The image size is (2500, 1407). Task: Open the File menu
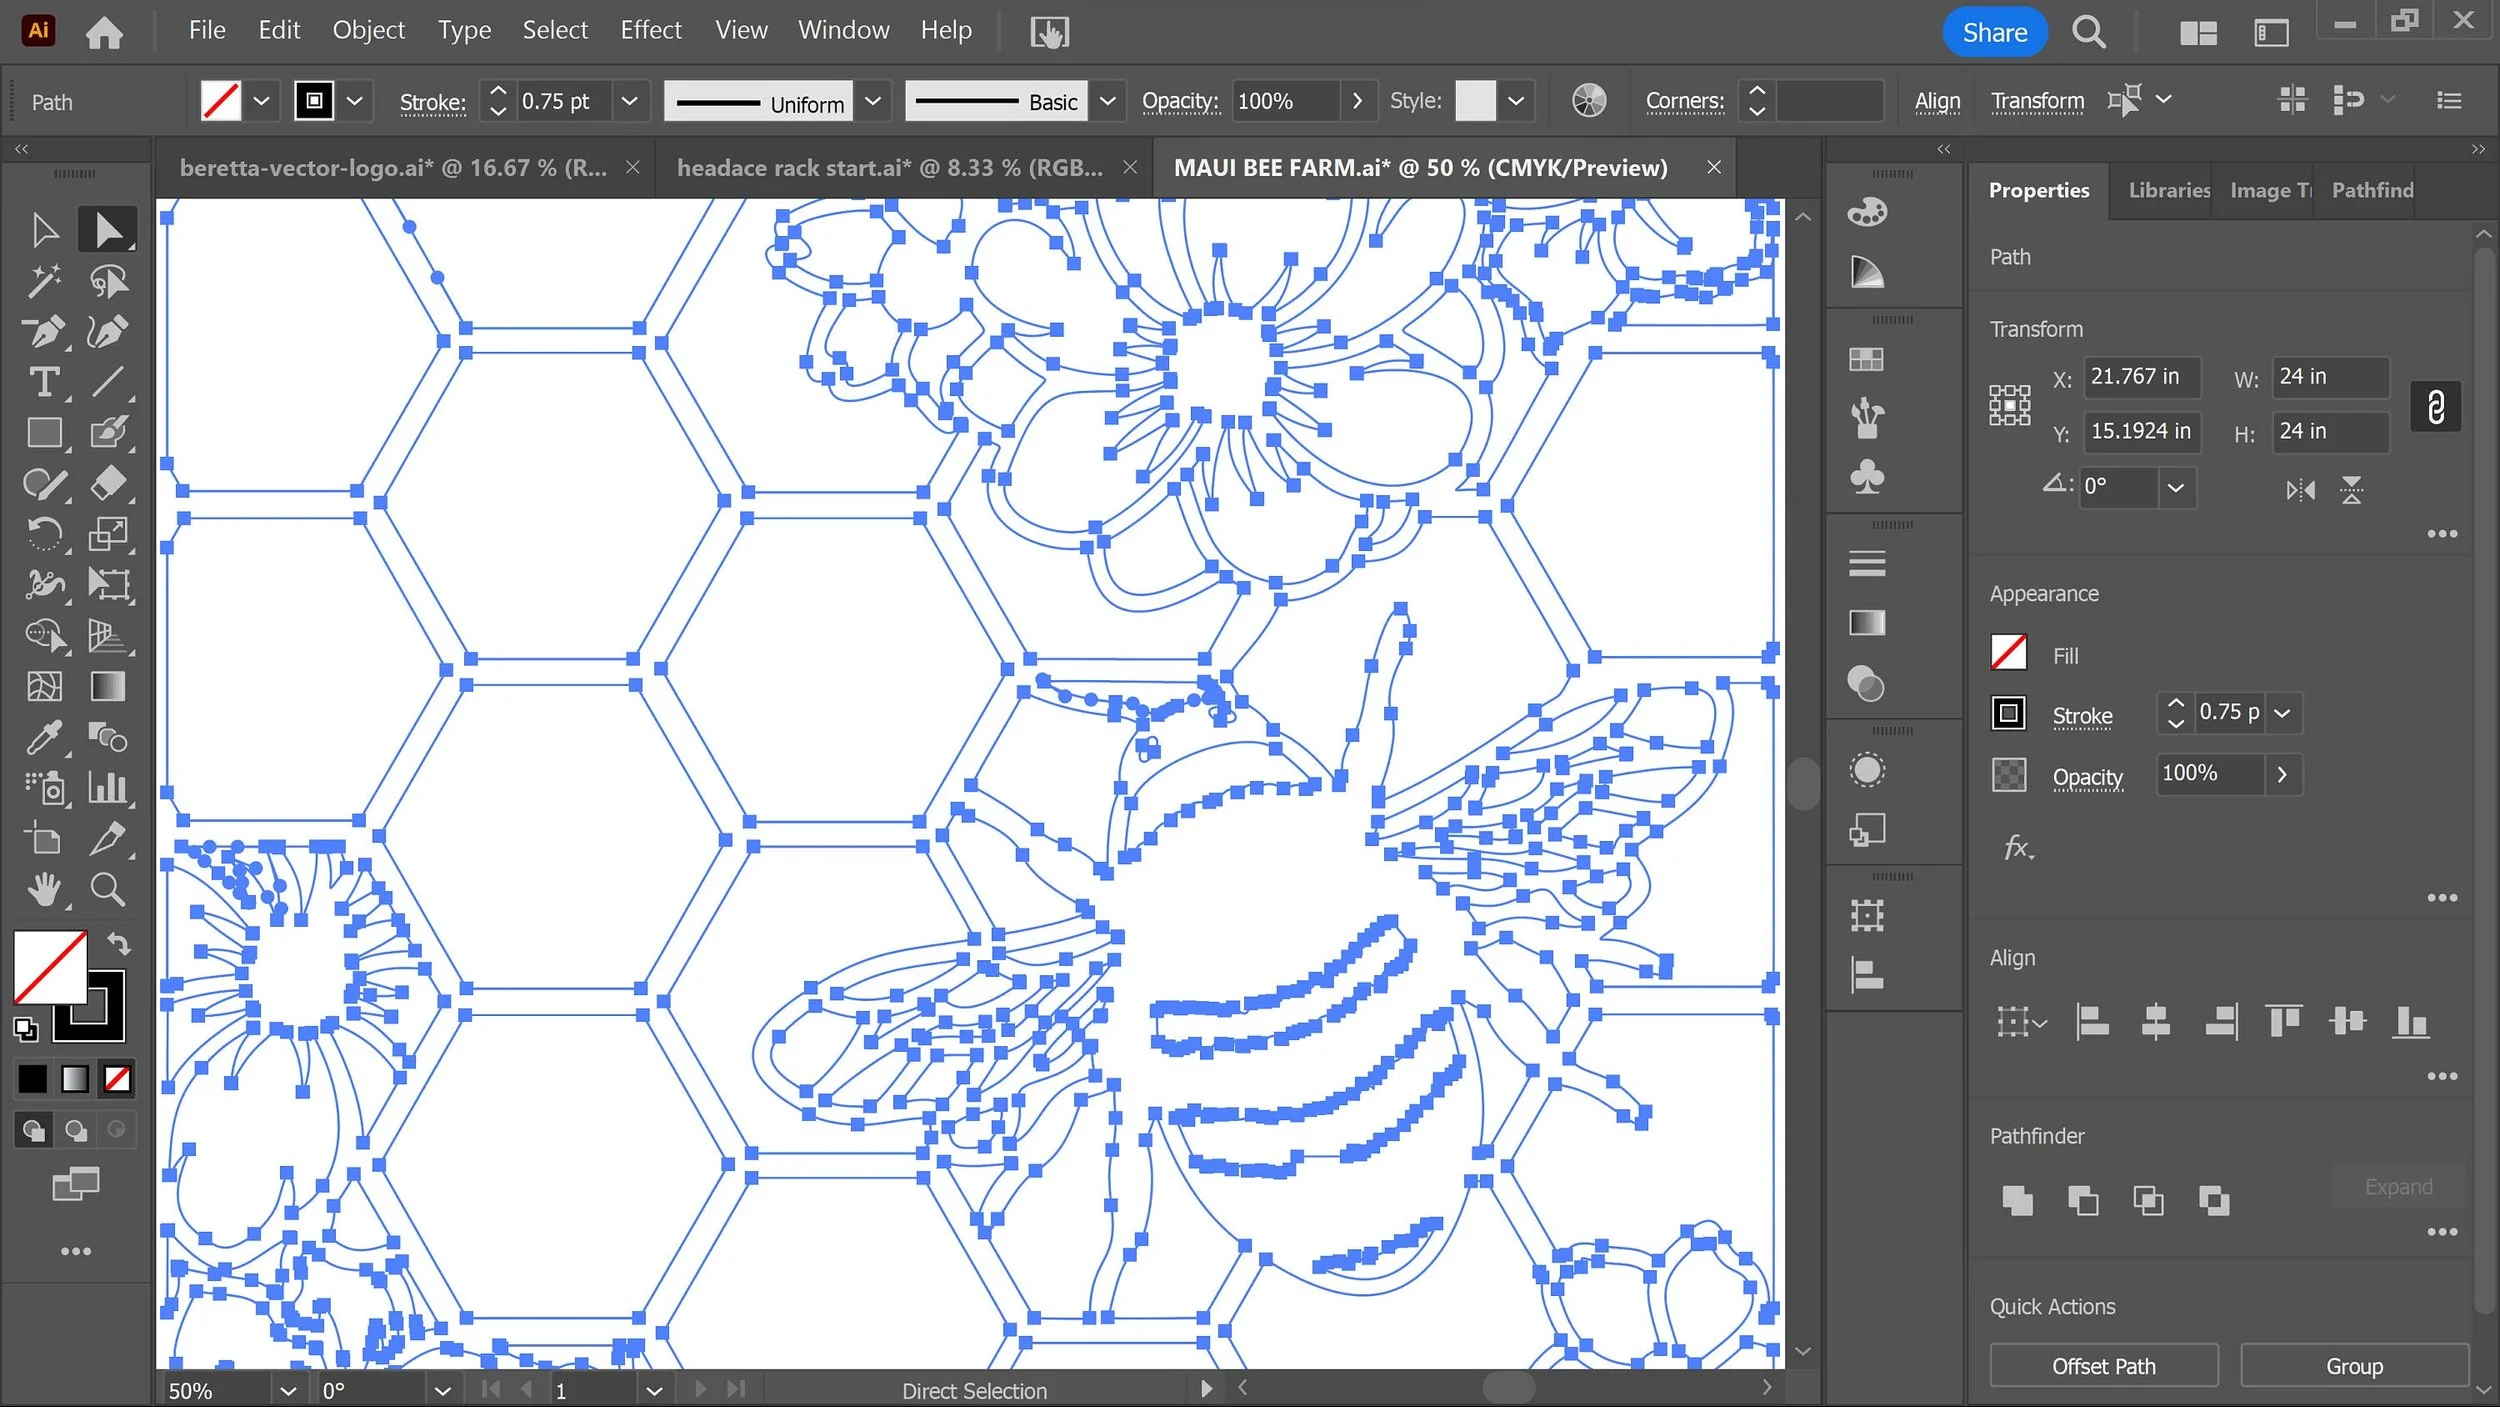pos(207,31)
